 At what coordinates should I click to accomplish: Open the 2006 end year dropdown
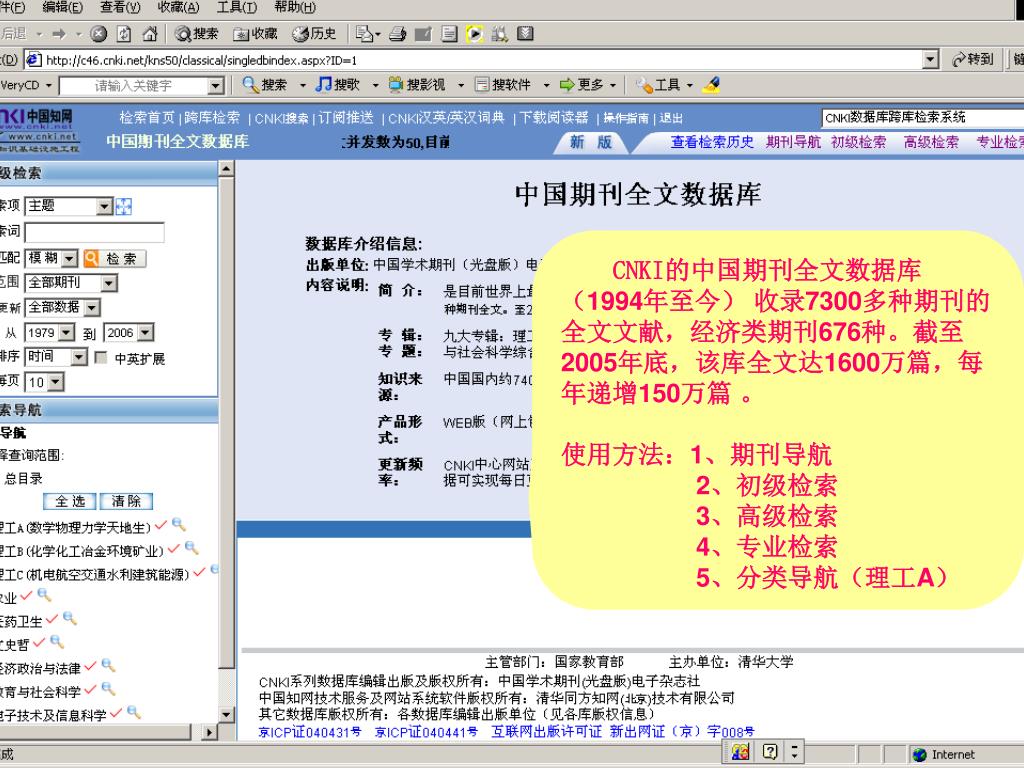click(146, 333)
